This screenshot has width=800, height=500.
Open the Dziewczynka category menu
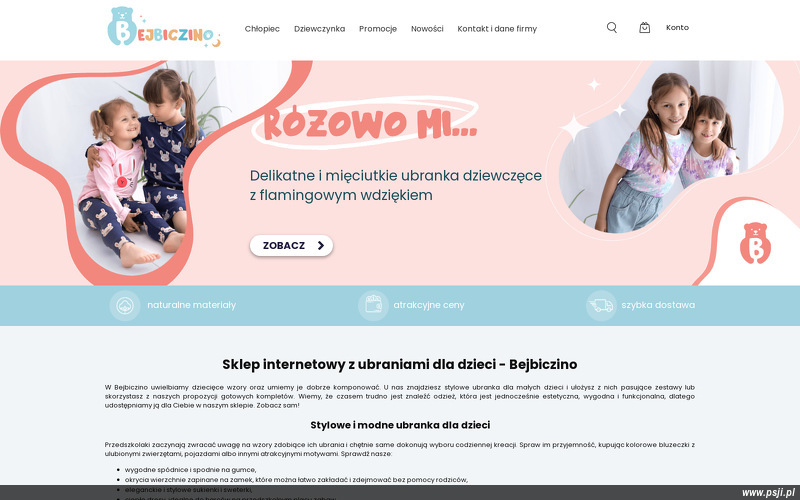[319, 29]
